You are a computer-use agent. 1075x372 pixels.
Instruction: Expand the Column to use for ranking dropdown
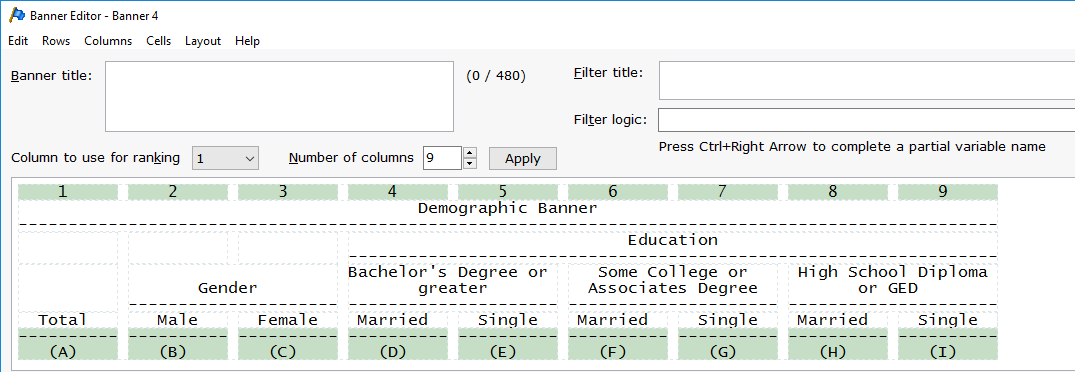(226, 158)
